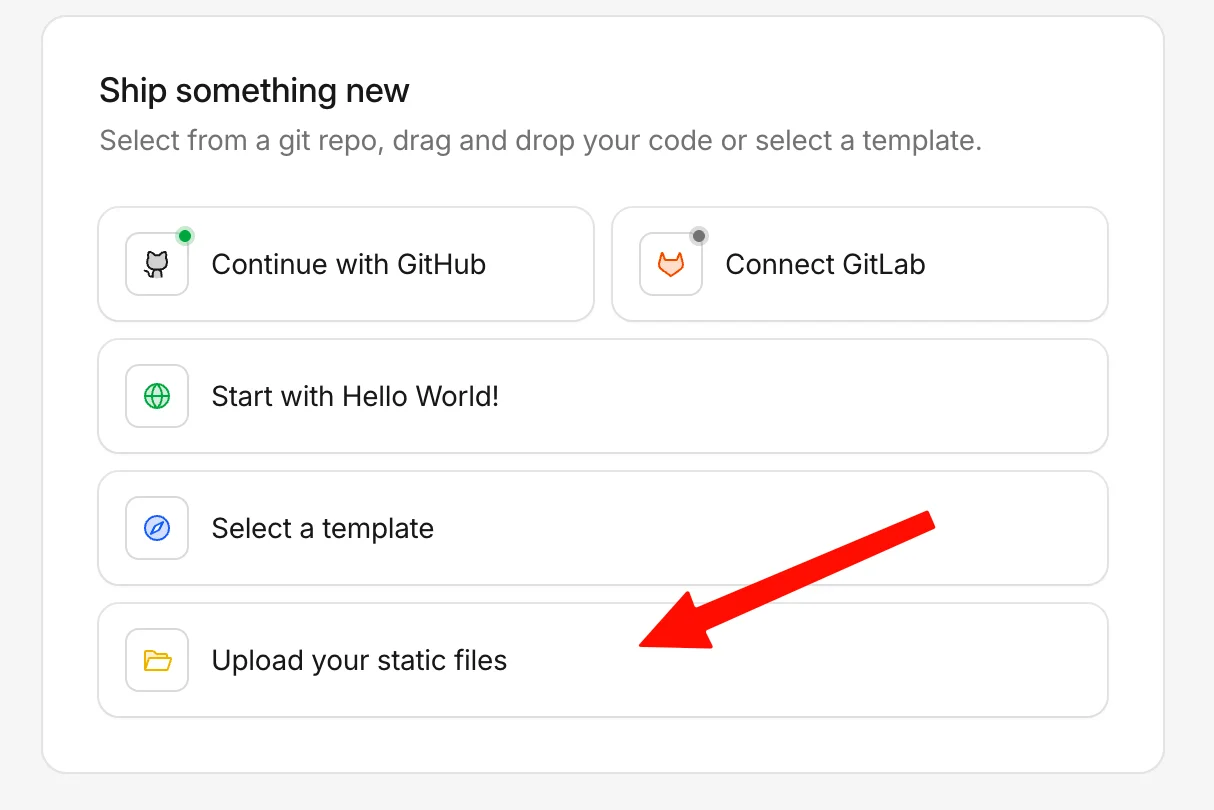Click the Hello World rocket option icon

point(156,396)
